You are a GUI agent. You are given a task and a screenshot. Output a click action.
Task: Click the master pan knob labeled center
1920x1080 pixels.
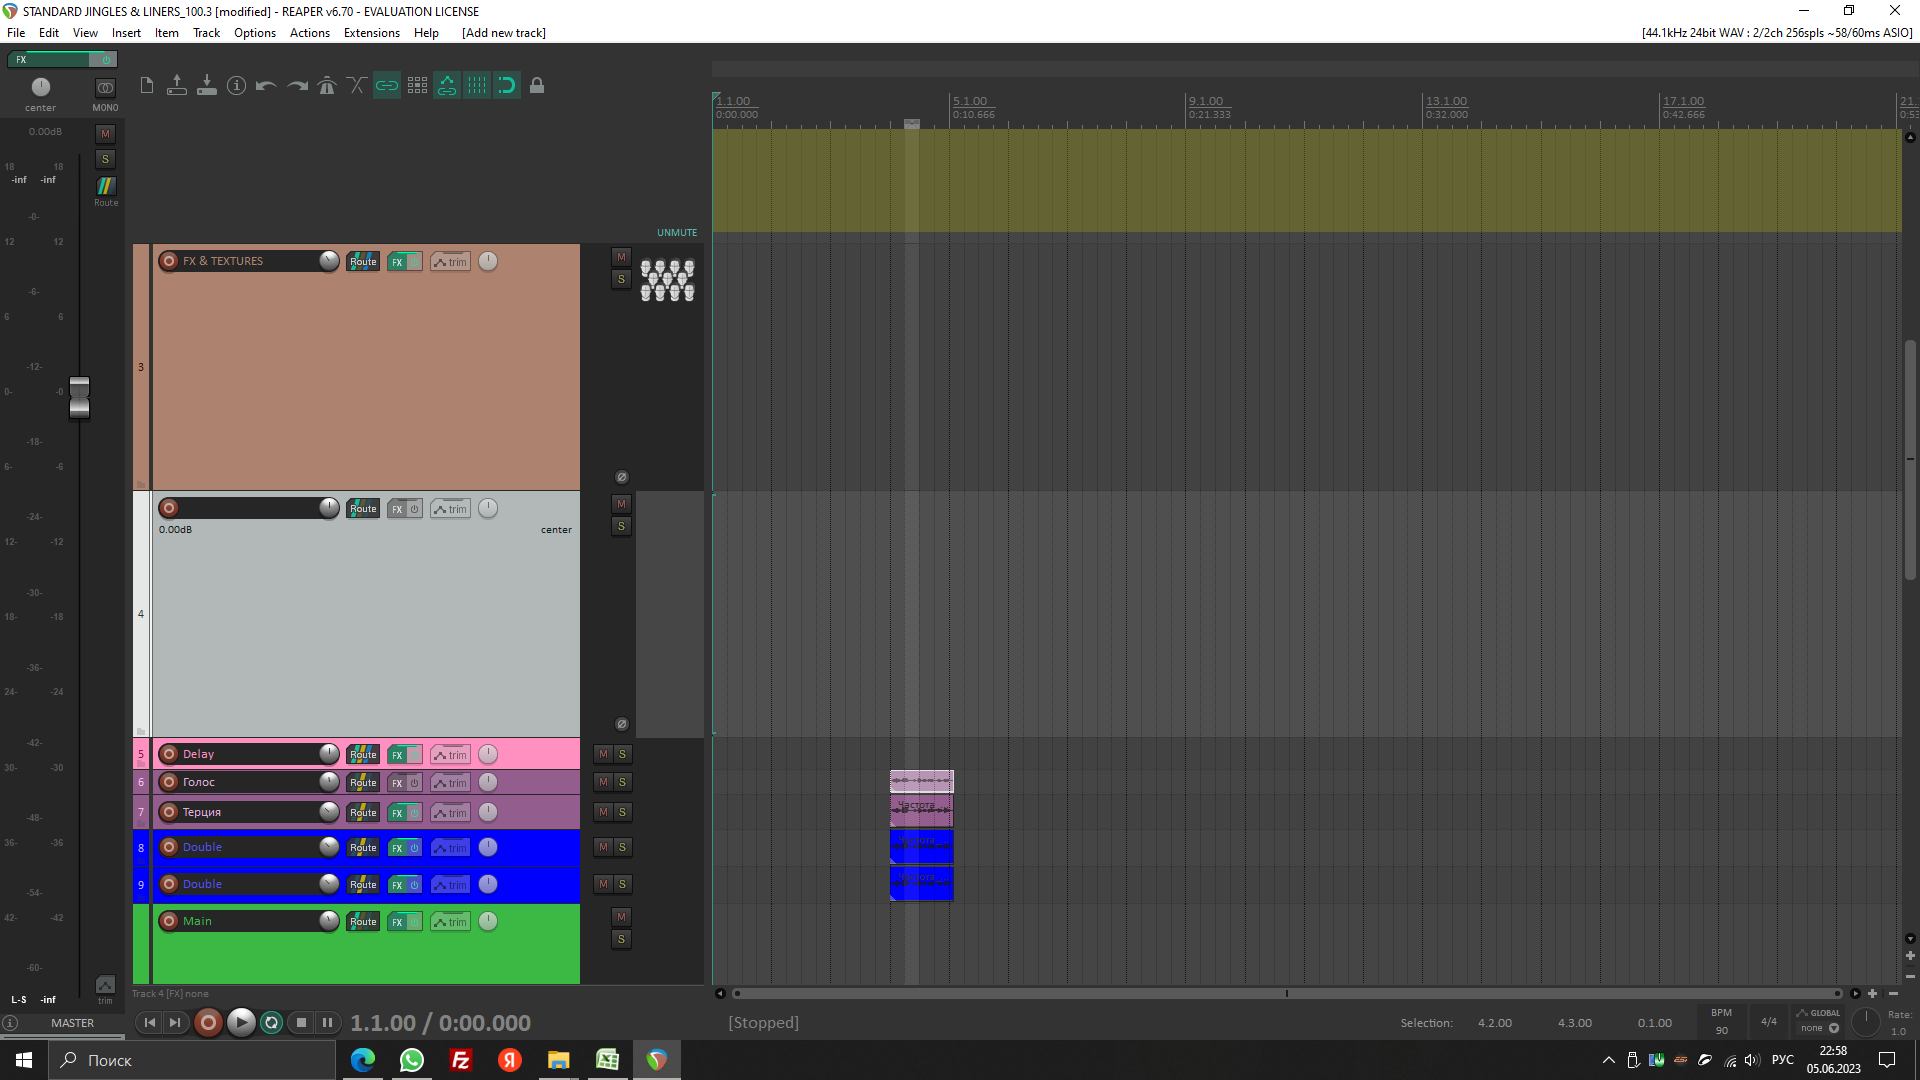(41, 87)
